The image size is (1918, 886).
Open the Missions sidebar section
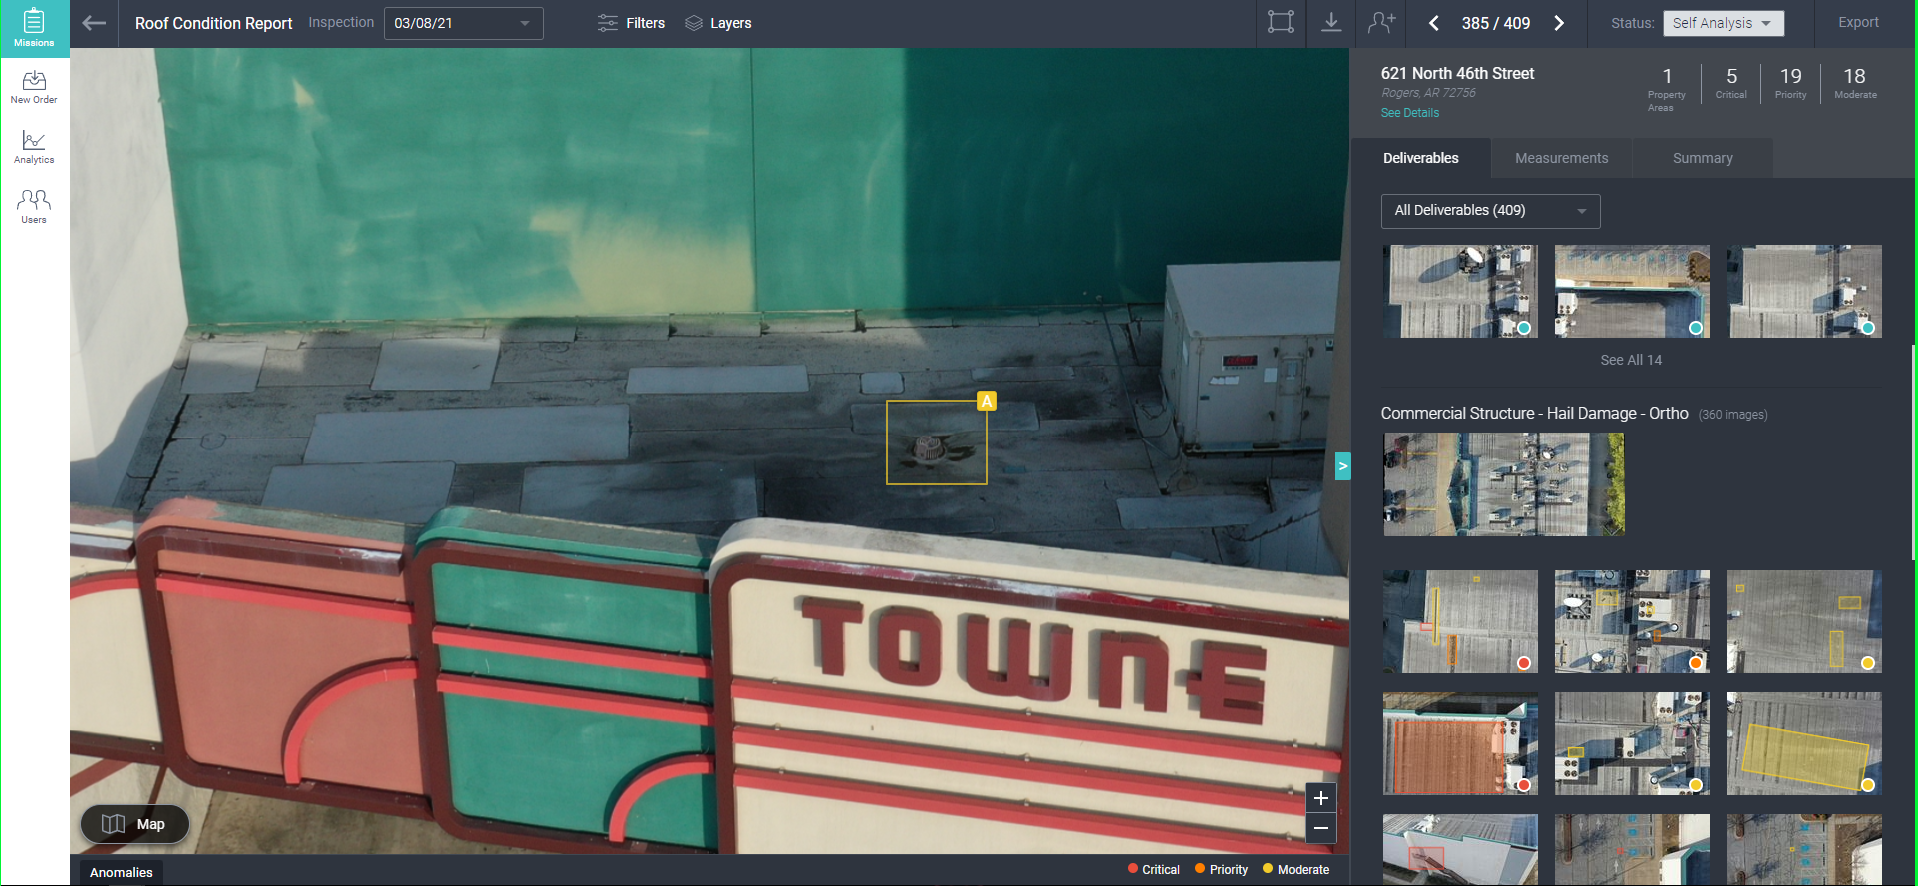pyautogui.click(x=34, y=28)
